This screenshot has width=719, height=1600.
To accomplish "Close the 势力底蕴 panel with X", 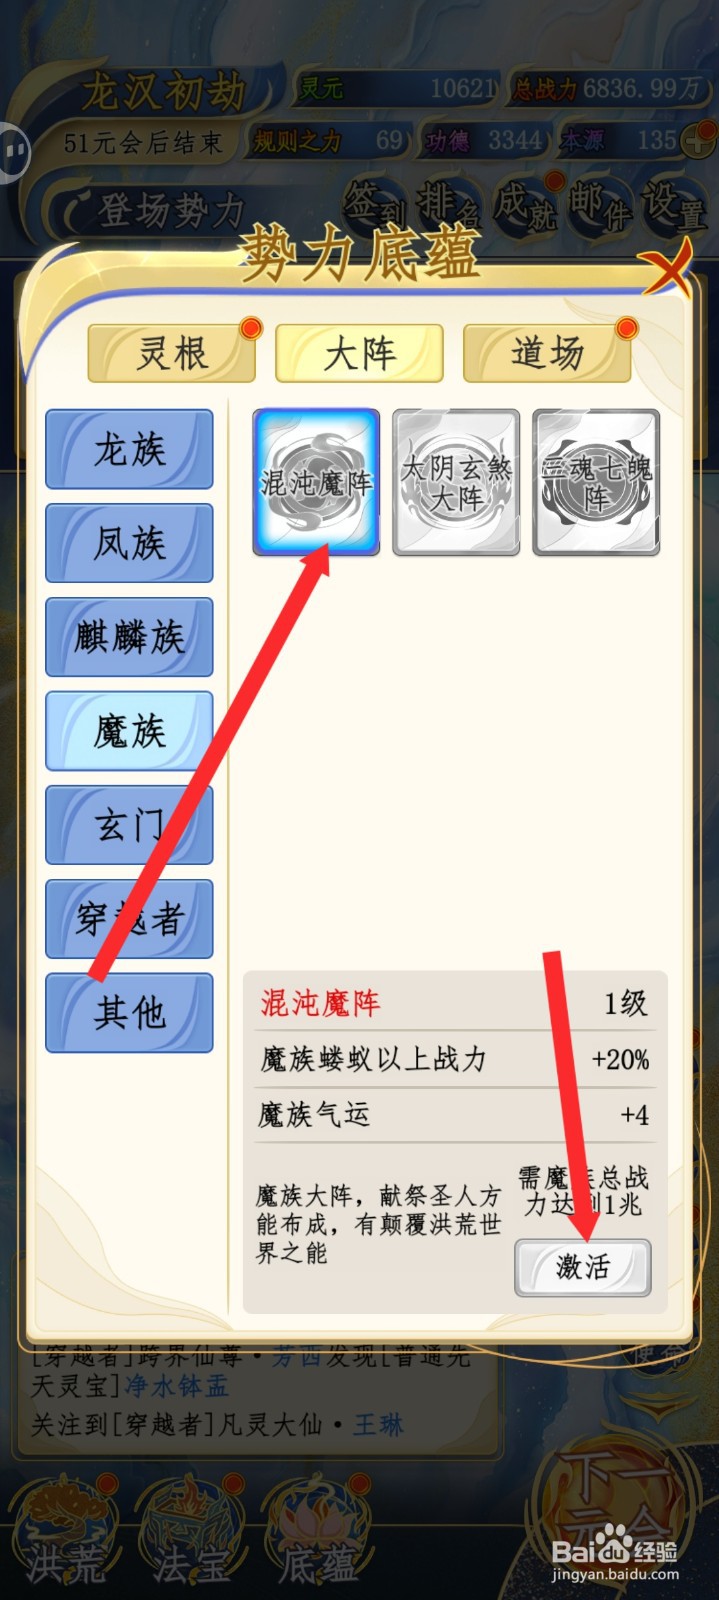I will (x=665, y=267).
